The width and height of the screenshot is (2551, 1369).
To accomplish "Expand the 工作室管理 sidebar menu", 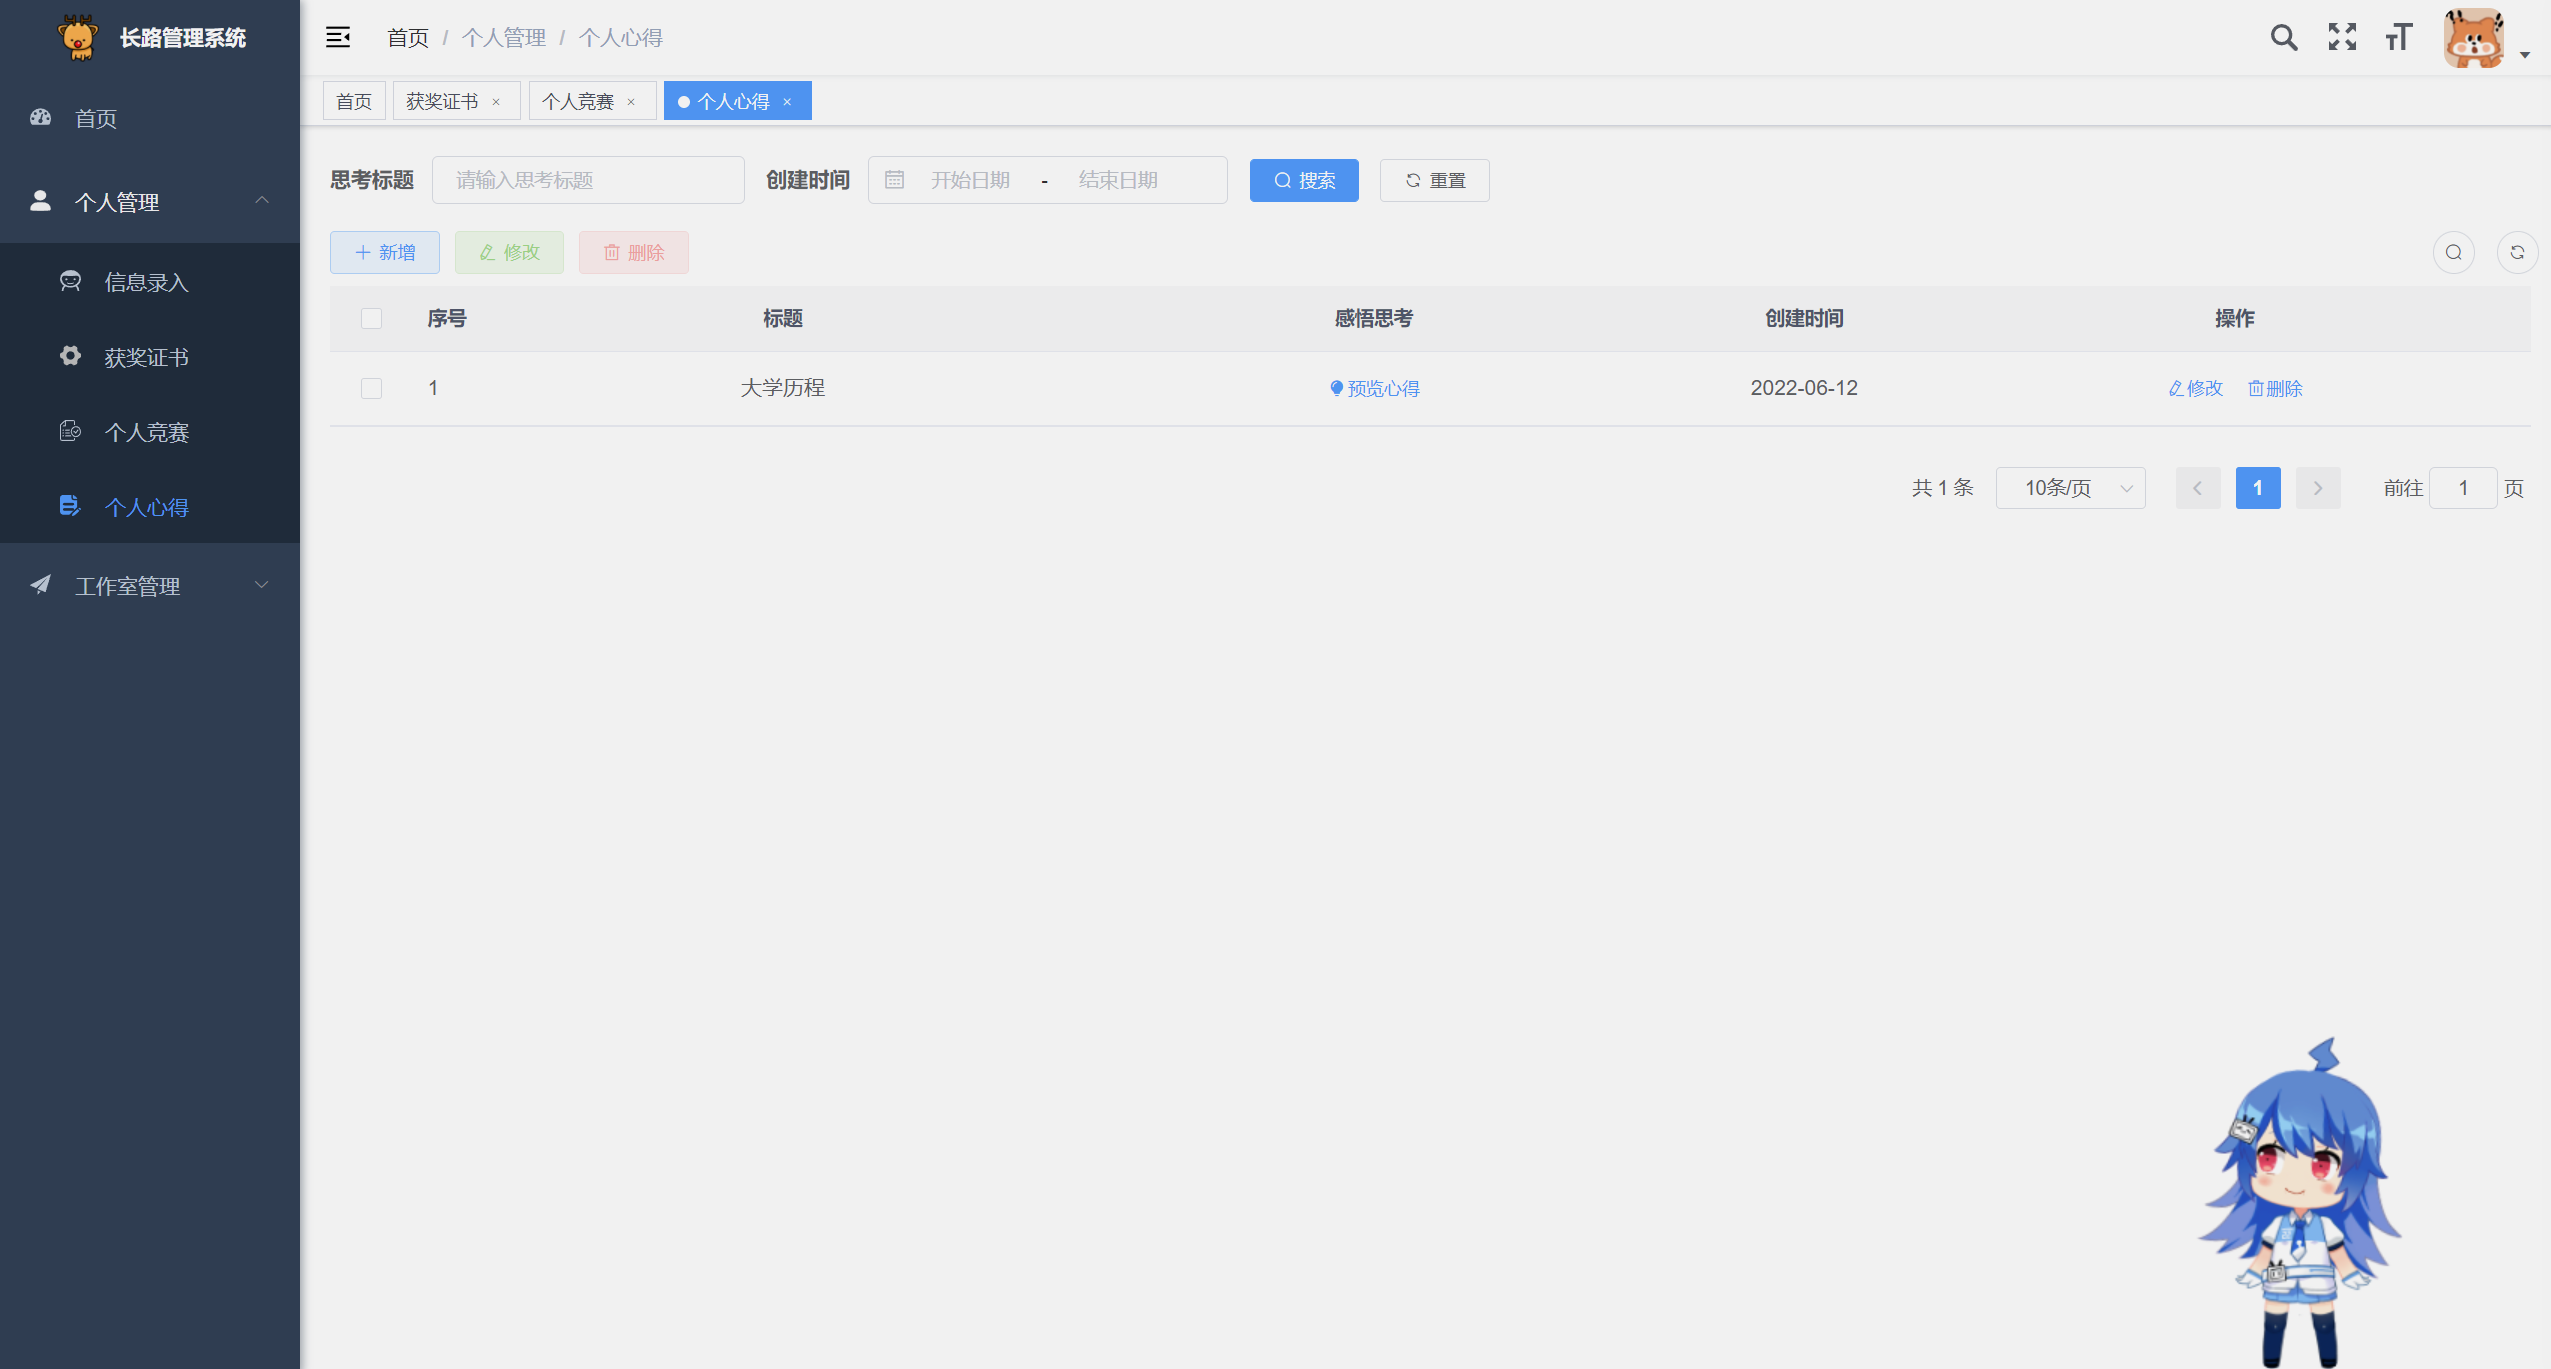I will click(x=150, y=586).
